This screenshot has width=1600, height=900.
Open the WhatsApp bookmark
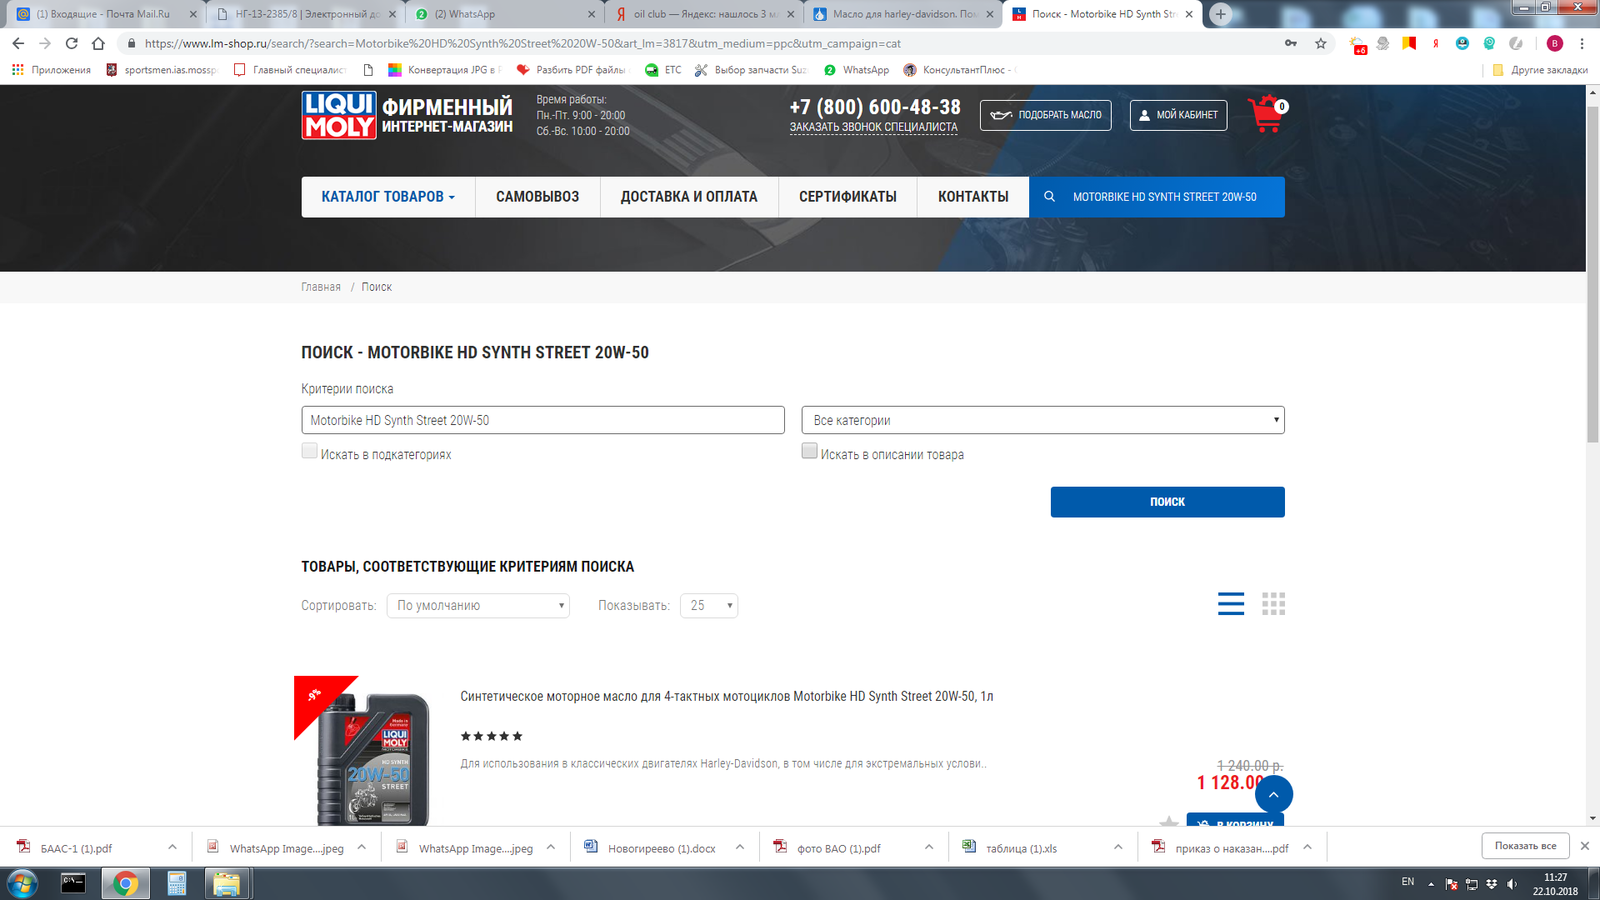pyautogui.click(x=856, y=70)
